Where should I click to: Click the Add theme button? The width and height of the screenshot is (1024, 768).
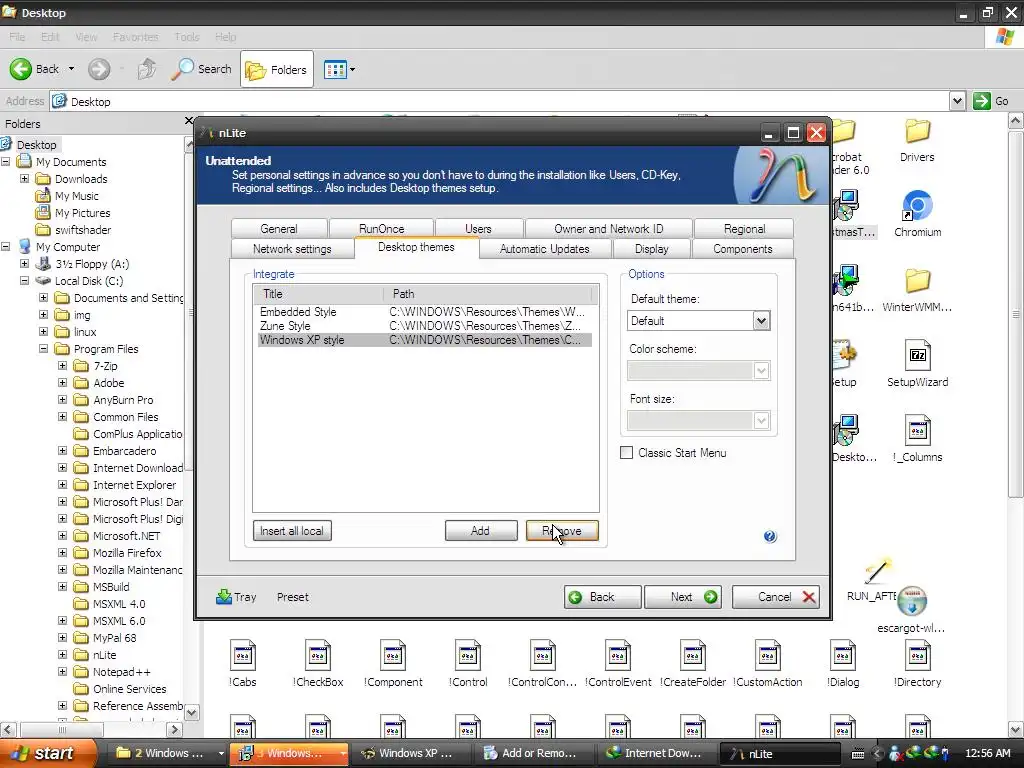point(481,531)
